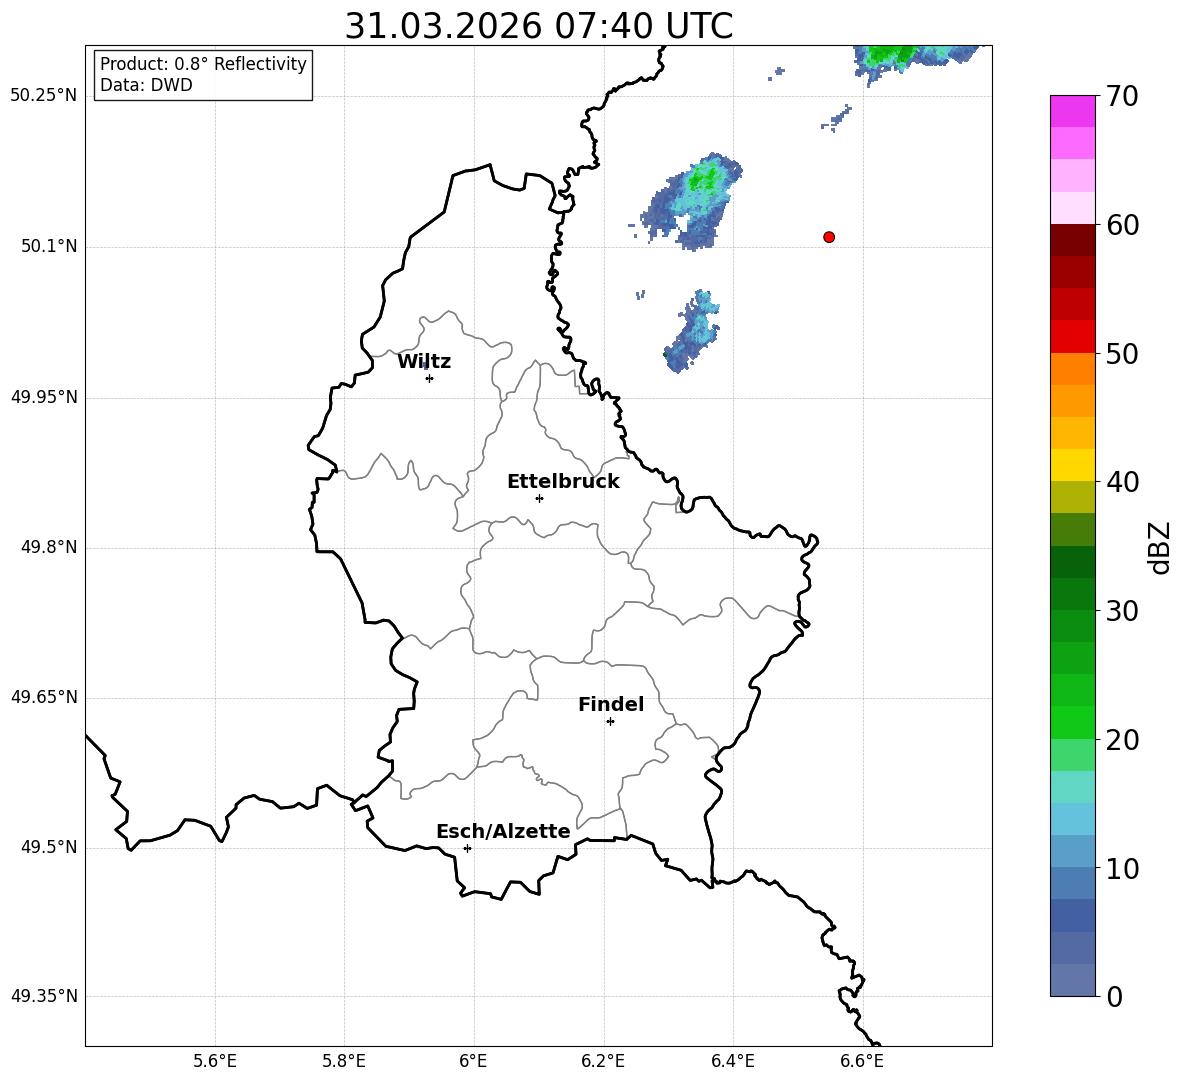Click the dBZ colorbar axis label
This screenshot has width=1184, height=1081.
[1161, 547]
